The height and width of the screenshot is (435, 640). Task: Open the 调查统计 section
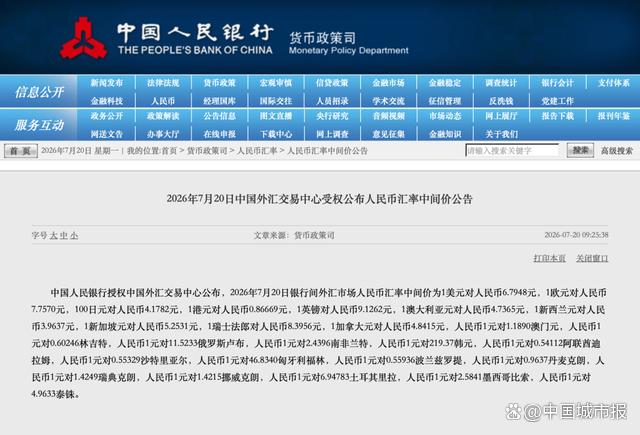coord(501,83)
